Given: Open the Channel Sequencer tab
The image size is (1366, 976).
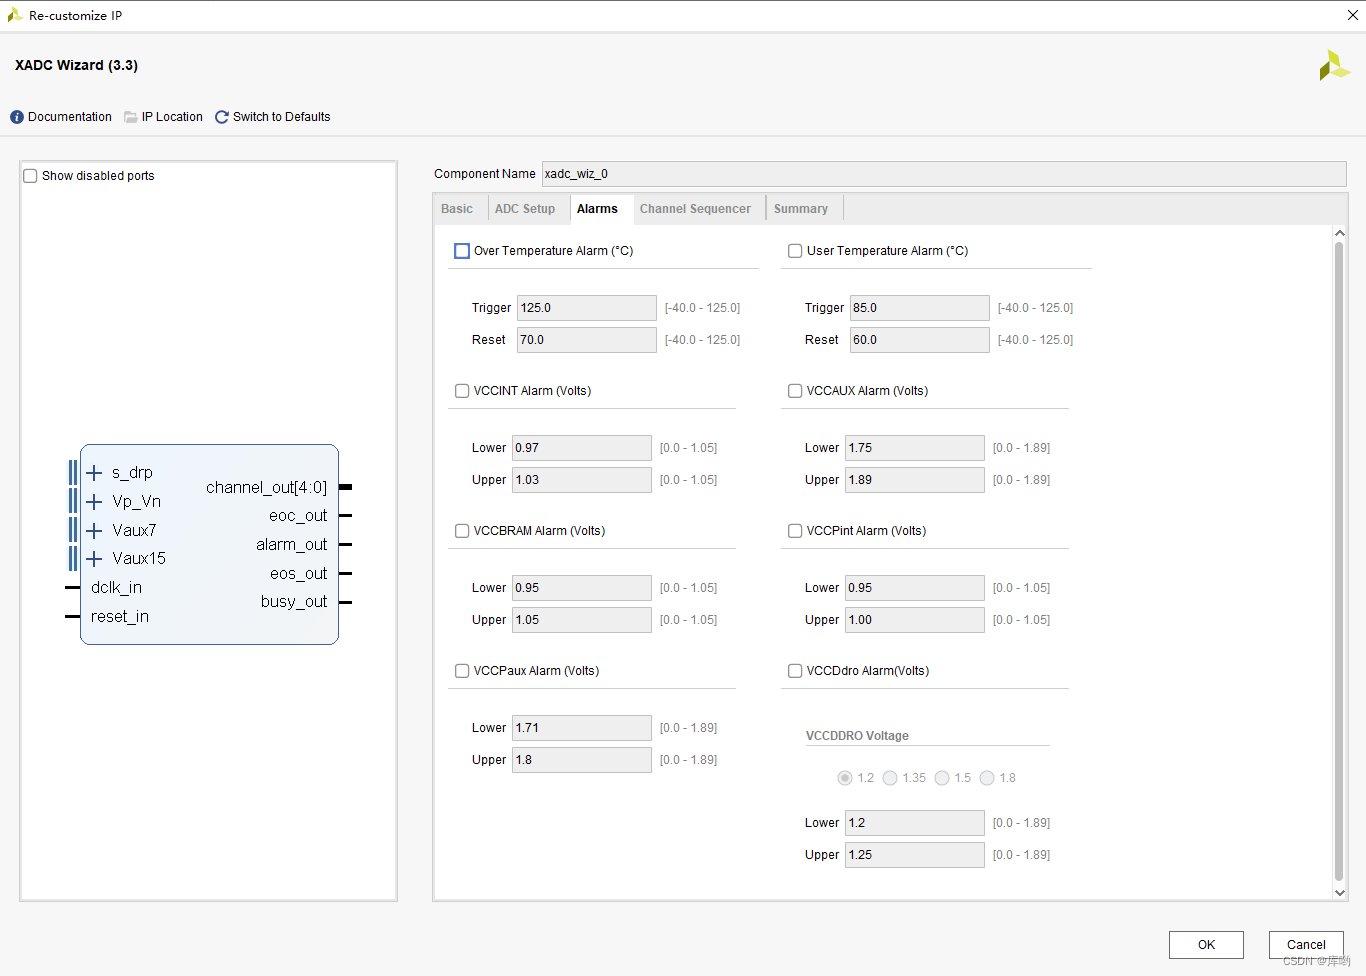Looking at the screenshot, I should (695, 209).
